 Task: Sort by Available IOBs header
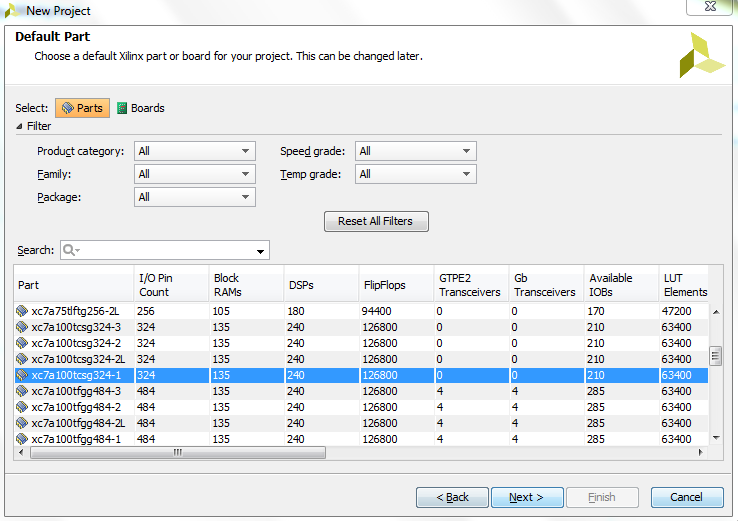click(x=621, y=284)
